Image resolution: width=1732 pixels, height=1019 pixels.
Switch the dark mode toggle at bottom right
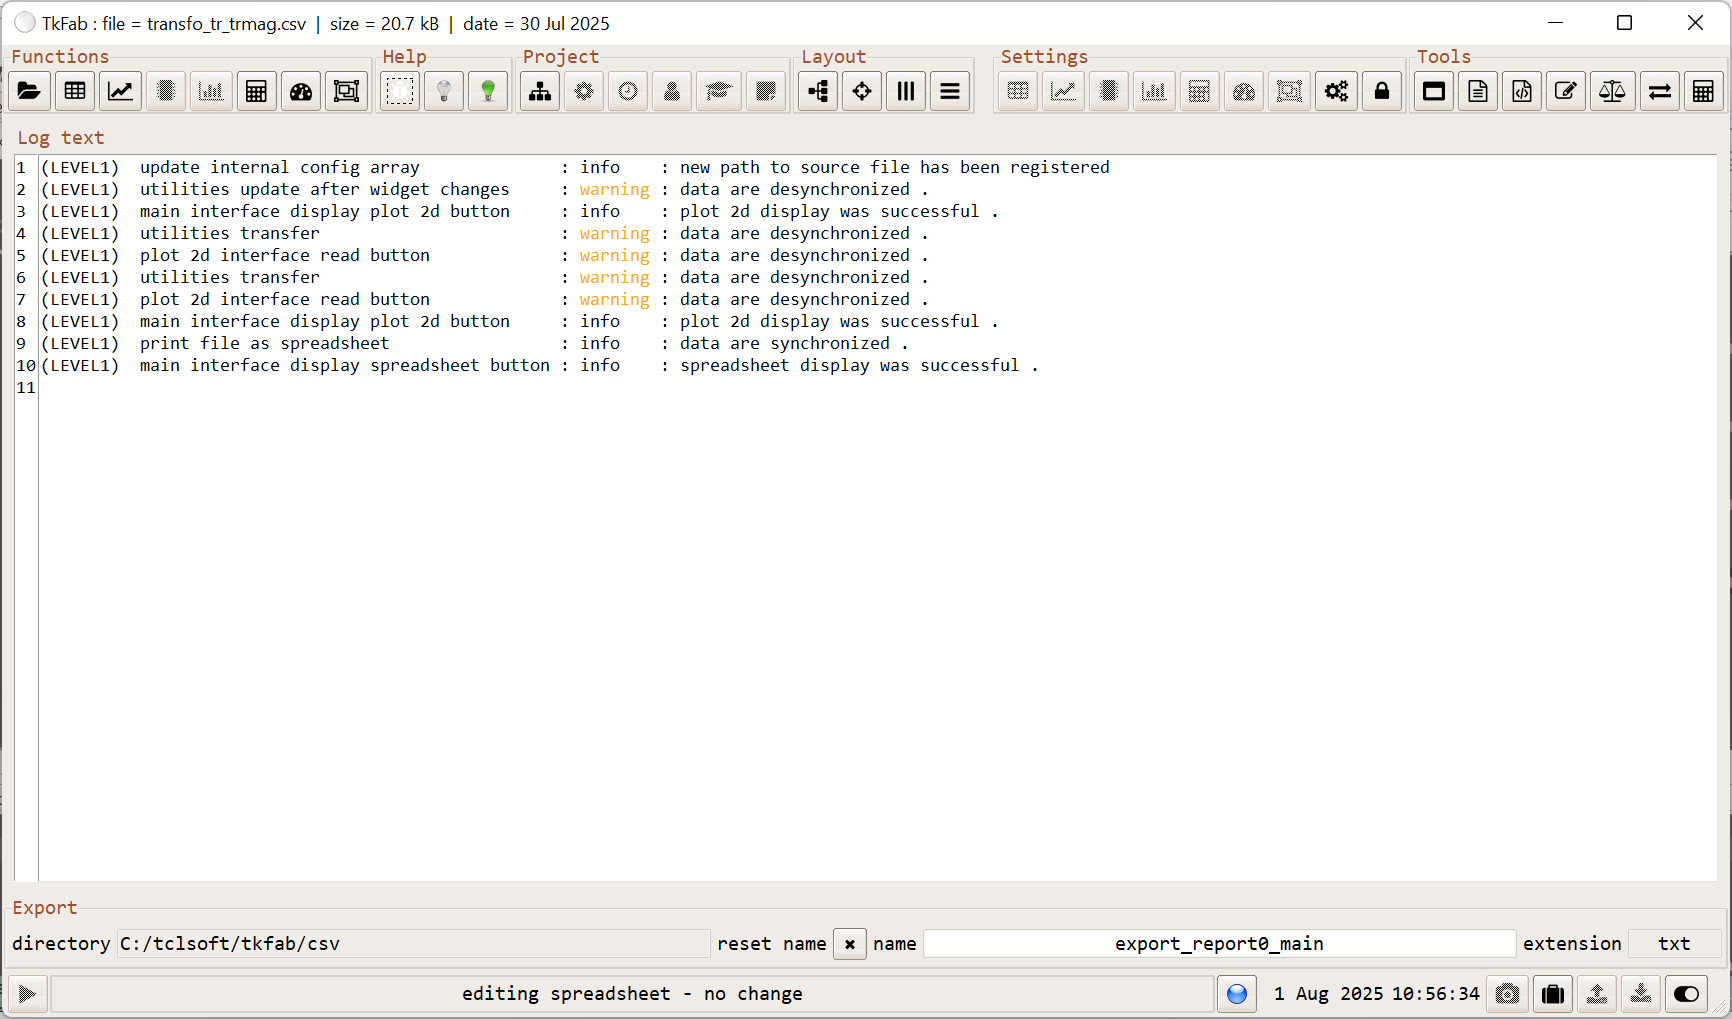coord(1687,993)
